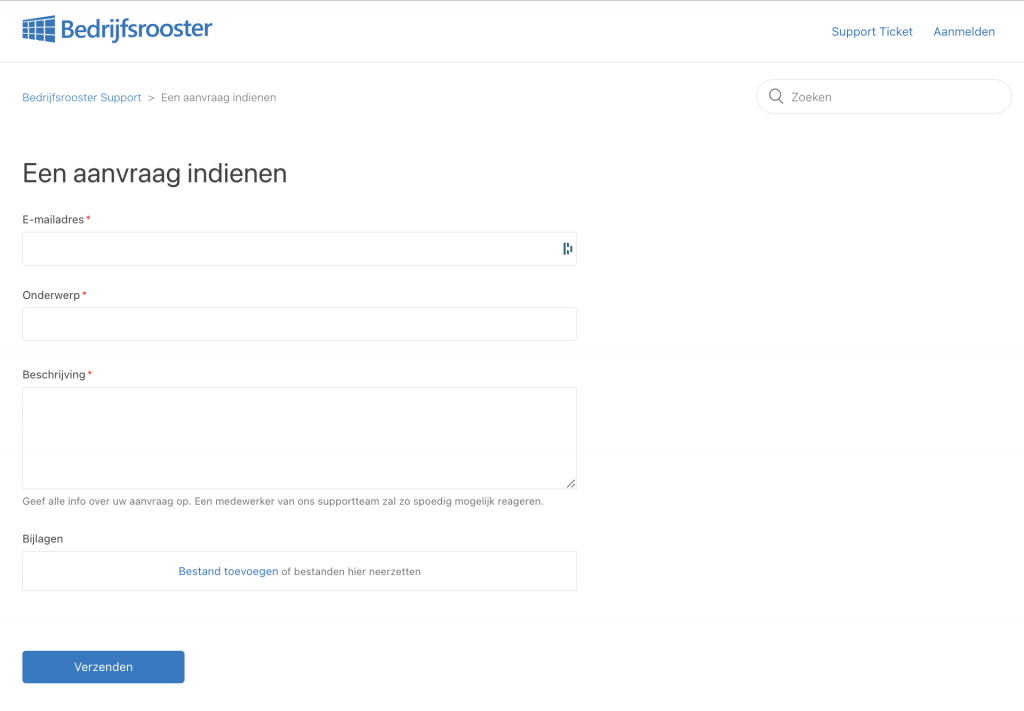Click the magnifier icon in the search bar
This screenshot has width=1024, height=711.
pyautogui.click(x=776, y=96)
